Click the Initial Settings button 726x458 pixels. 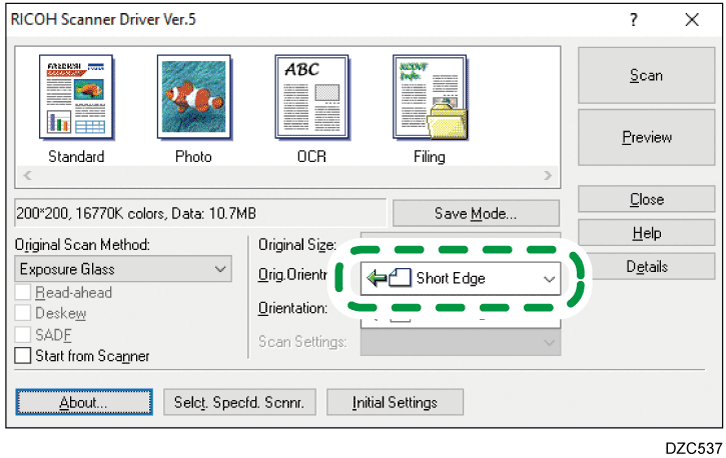pos(394,402)
